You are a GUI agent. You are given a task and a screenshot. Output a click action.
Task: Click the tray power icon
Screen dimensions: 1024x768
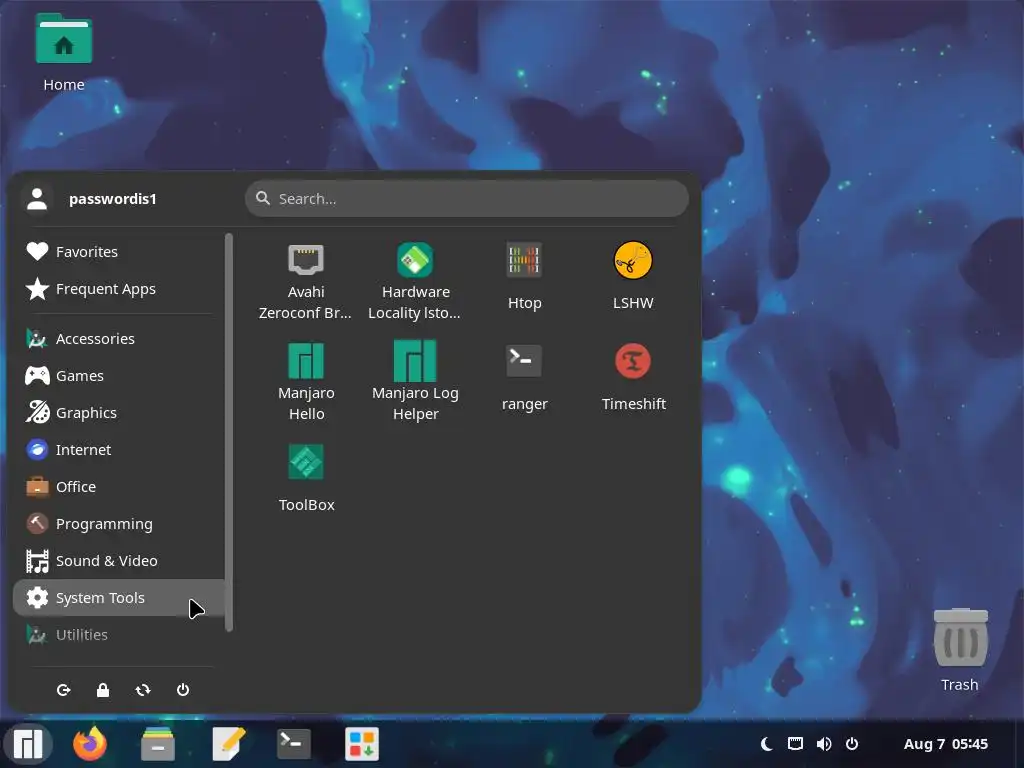click(x=852, y=743)
